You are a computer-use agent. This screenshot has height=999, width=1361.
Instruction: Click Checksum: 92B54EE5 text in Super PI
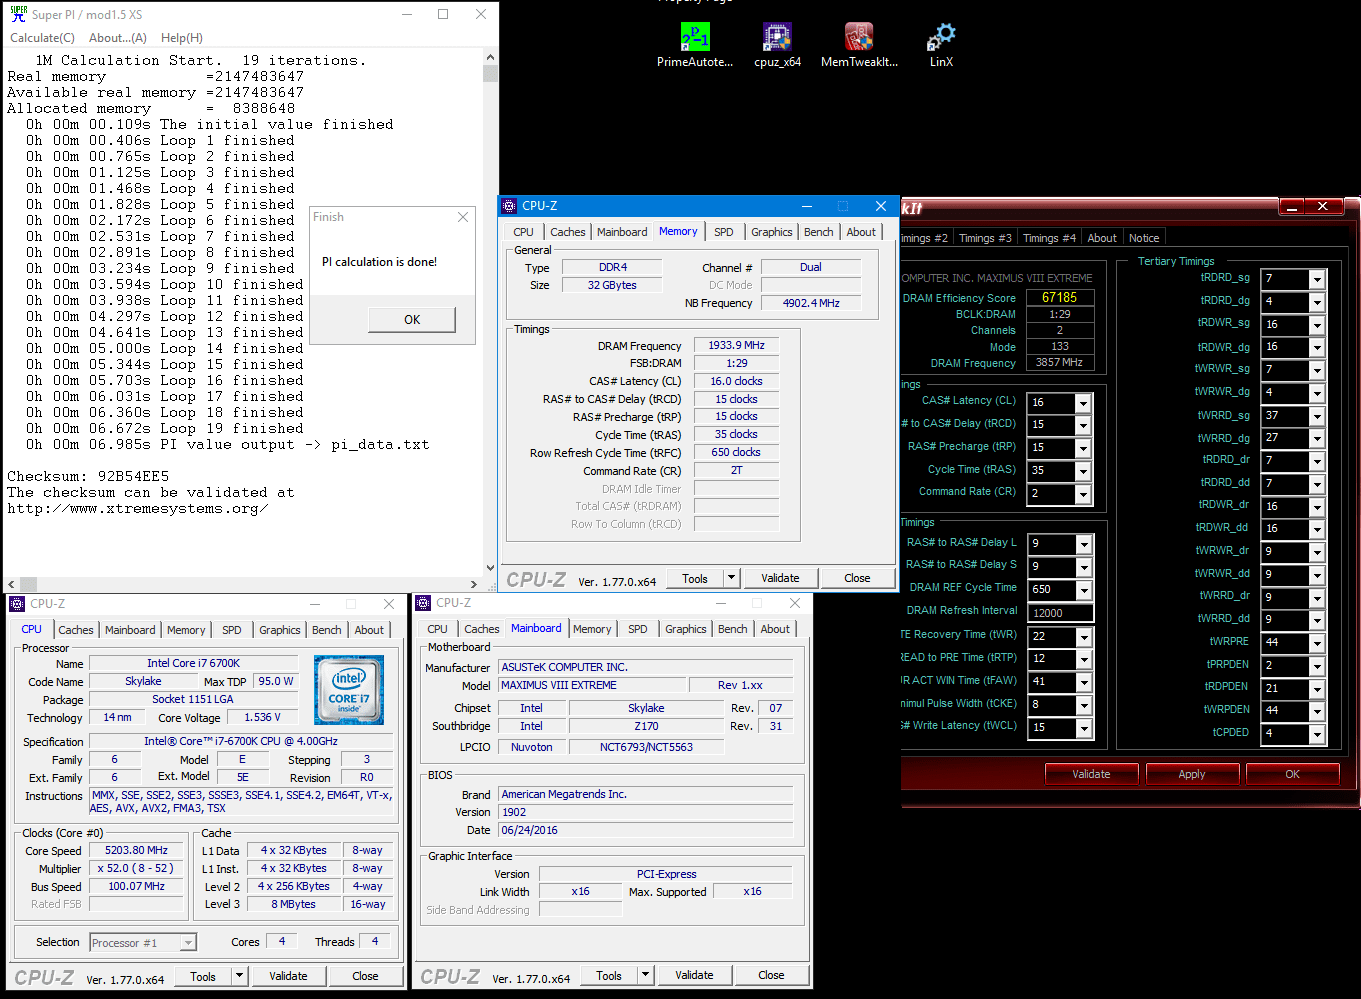(88, 476)
